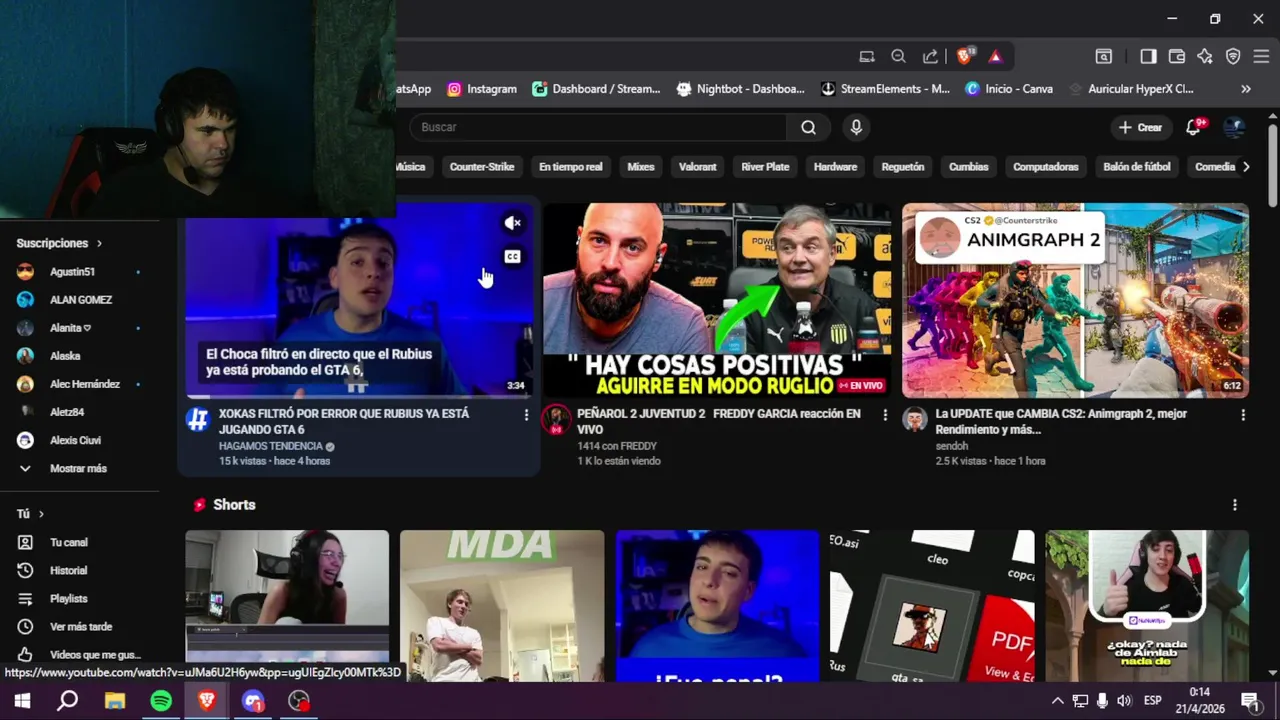Viewport: 1280px width, 720px height.
Task: Open the PEÑAROL 2 JUVENTUD 2 video thumbnail
Action: tap(717, 301)
